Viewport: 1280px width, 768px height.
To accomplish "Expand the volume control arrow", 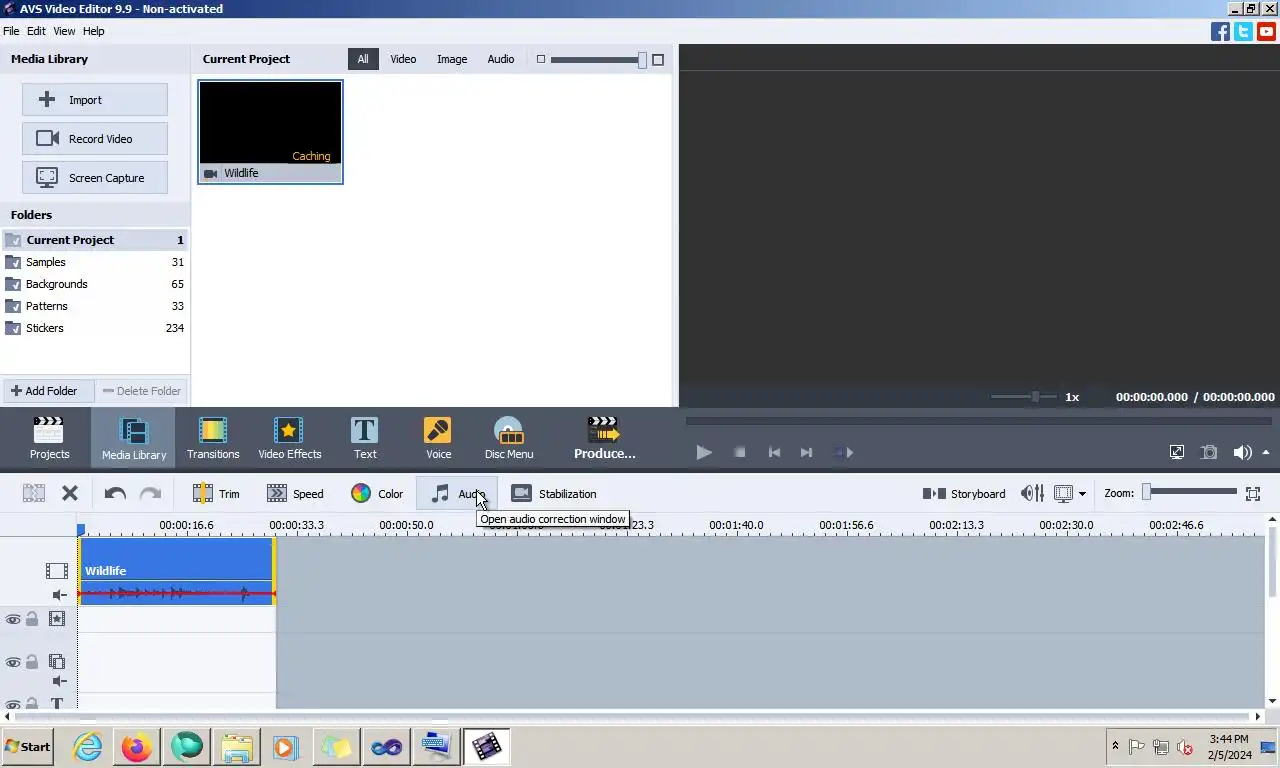I will pos(1266,452).
